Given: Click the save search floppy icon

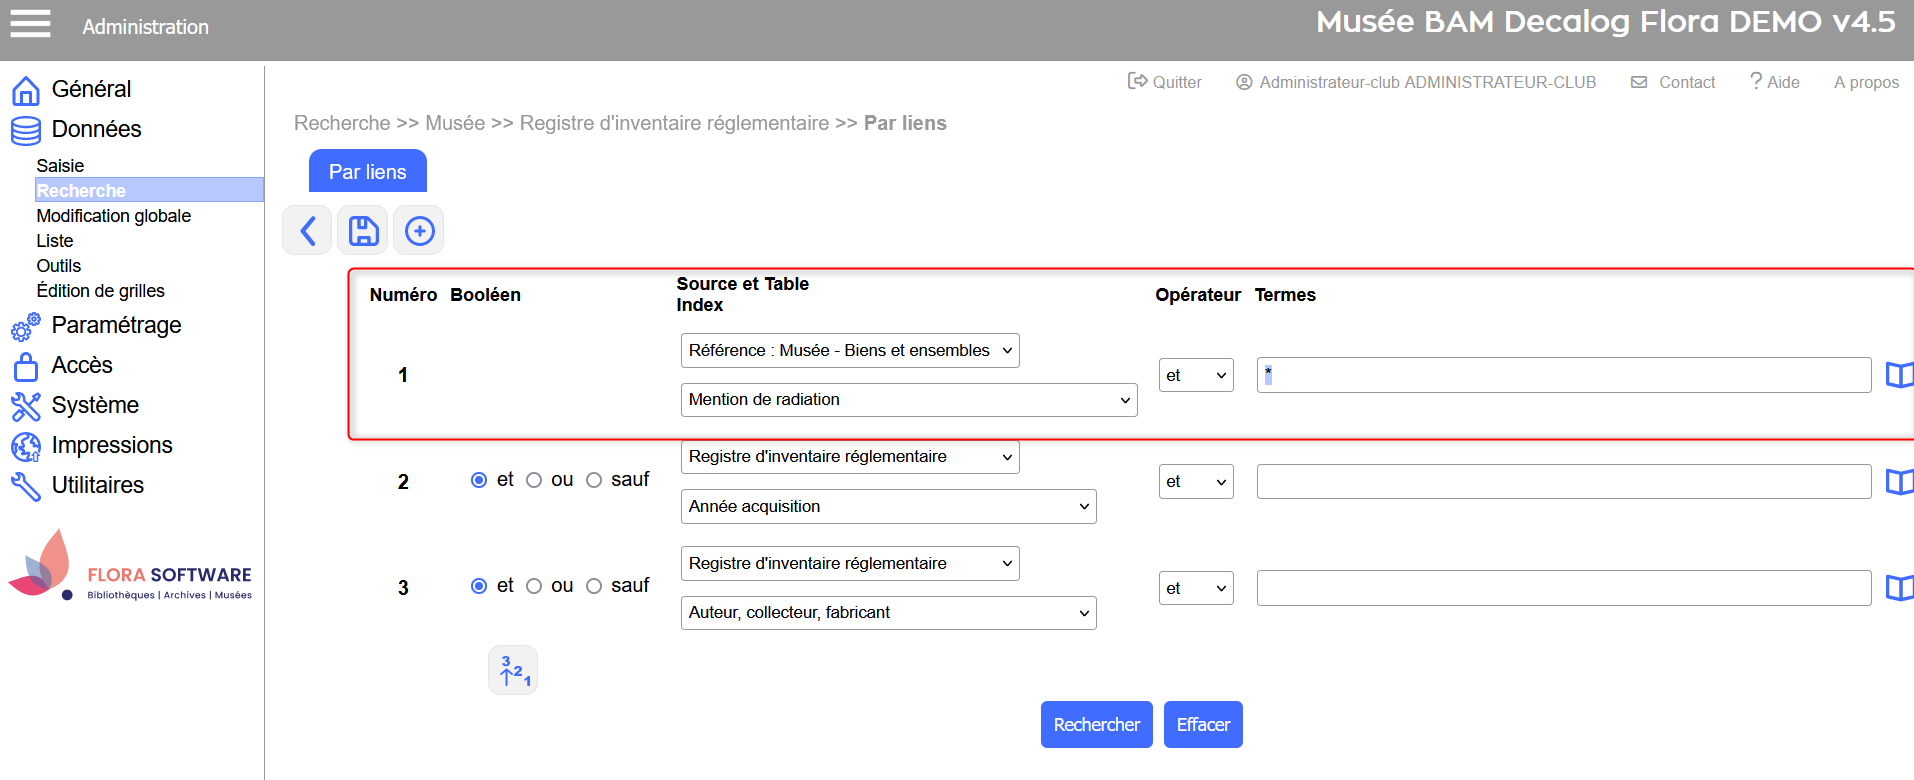Looking at the screenshot, I should pyautogui.click(x=363, y=231).
